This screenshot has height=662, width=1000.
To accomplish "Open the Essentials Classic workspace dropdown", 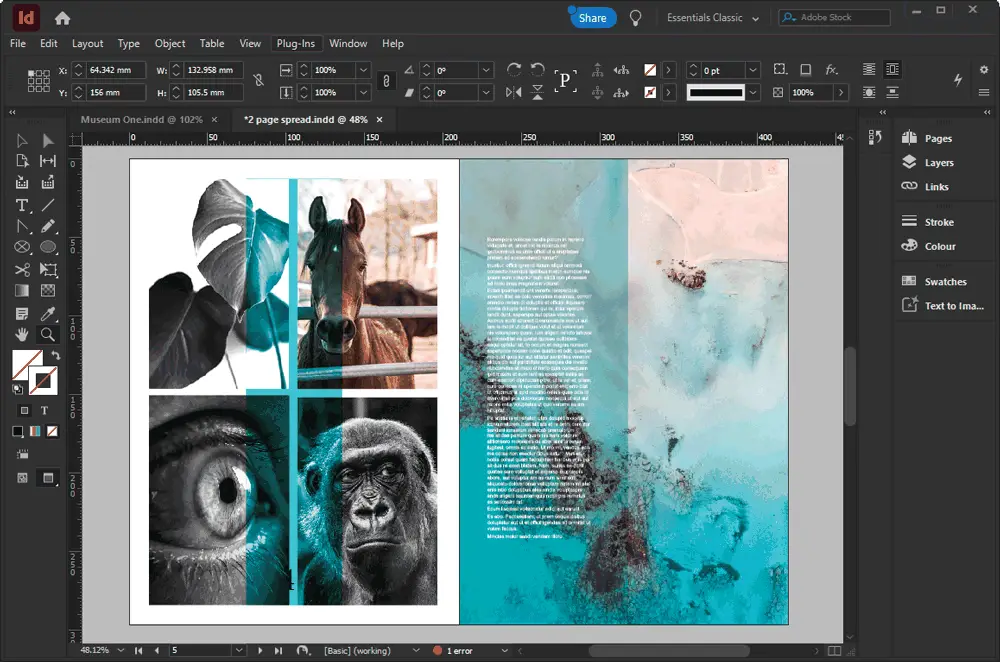I will (x=713, y=18).
